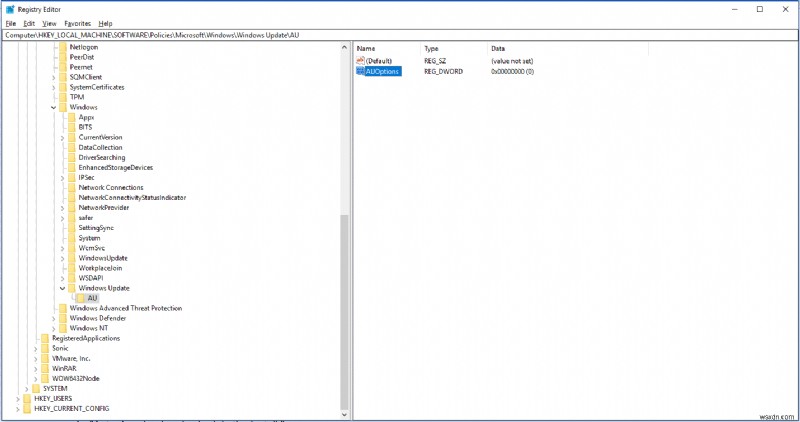Open the File menu

coord(11,23)
